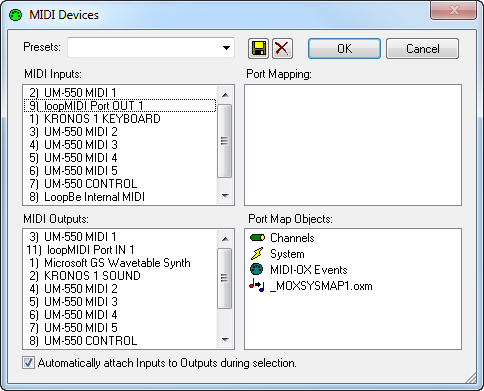Select input '4) UM-550 MIDI 3'
The image size is (484, 391).
pyautogui.click(x=120, y=145)
